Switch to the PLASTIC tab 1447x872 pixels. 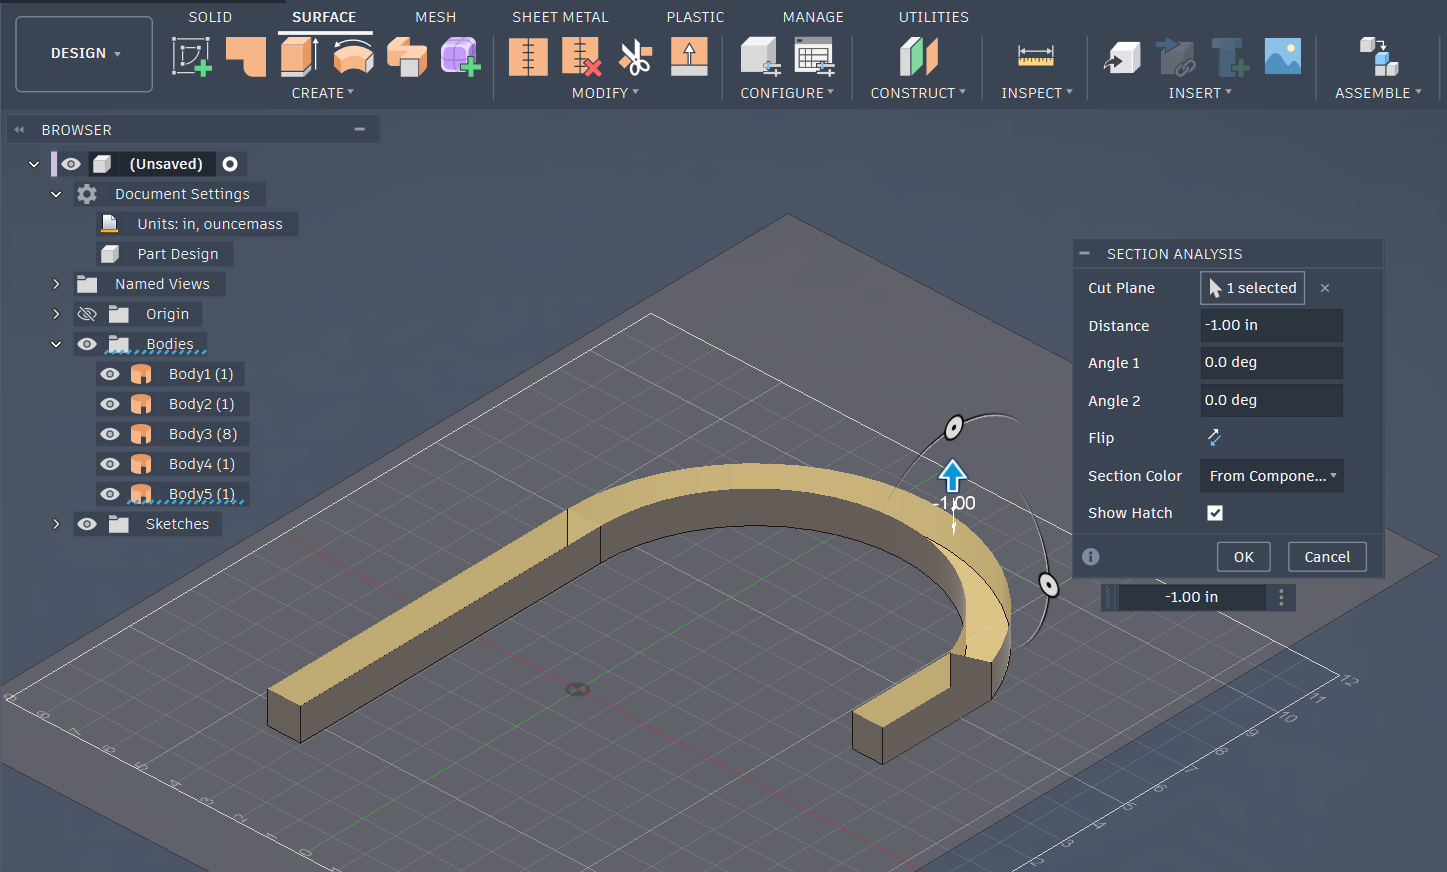(695, 17)
